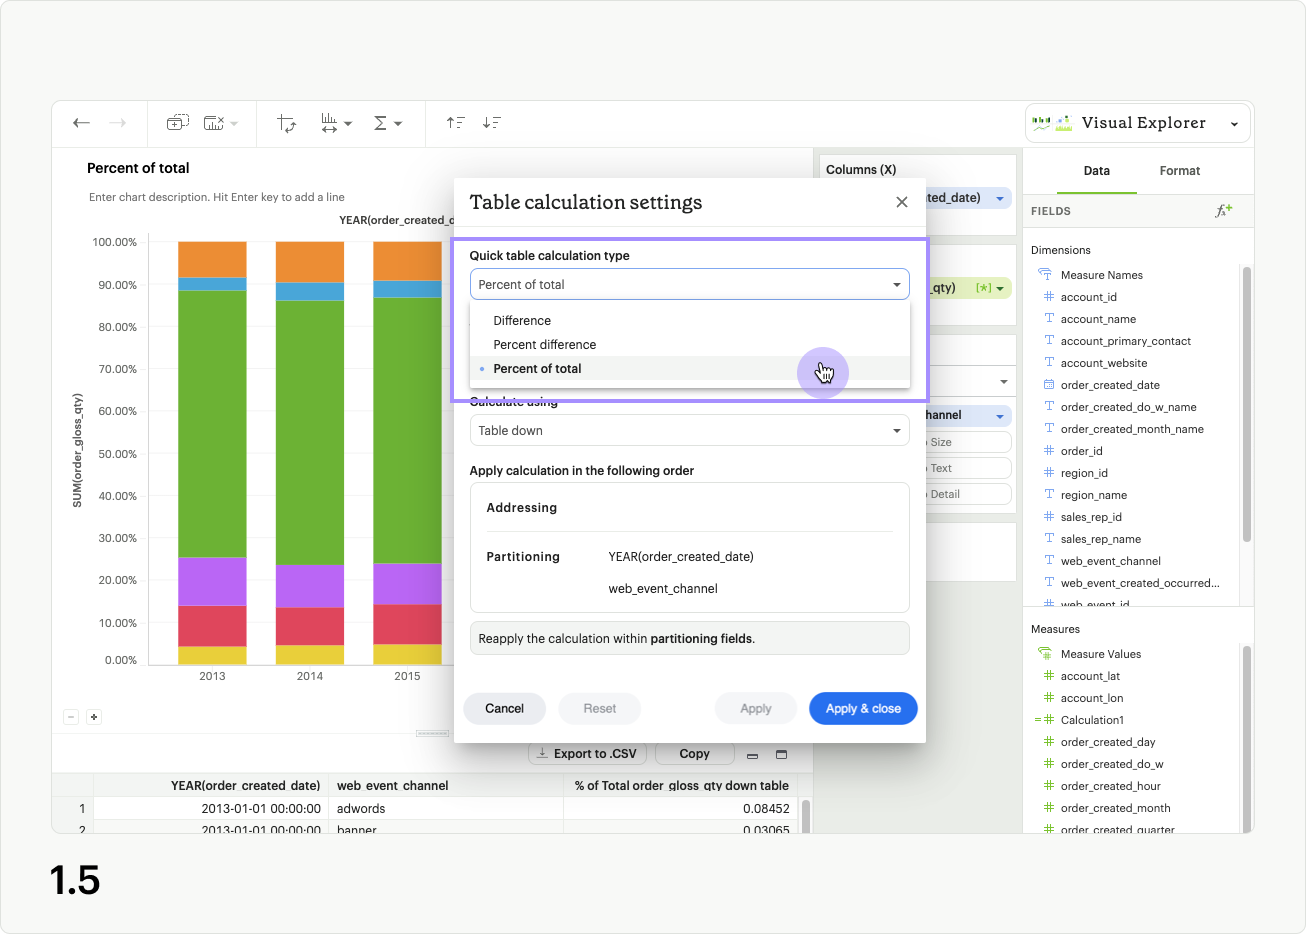
Task: Click the sort ascending icon
Action: click(x=455, y=121)
